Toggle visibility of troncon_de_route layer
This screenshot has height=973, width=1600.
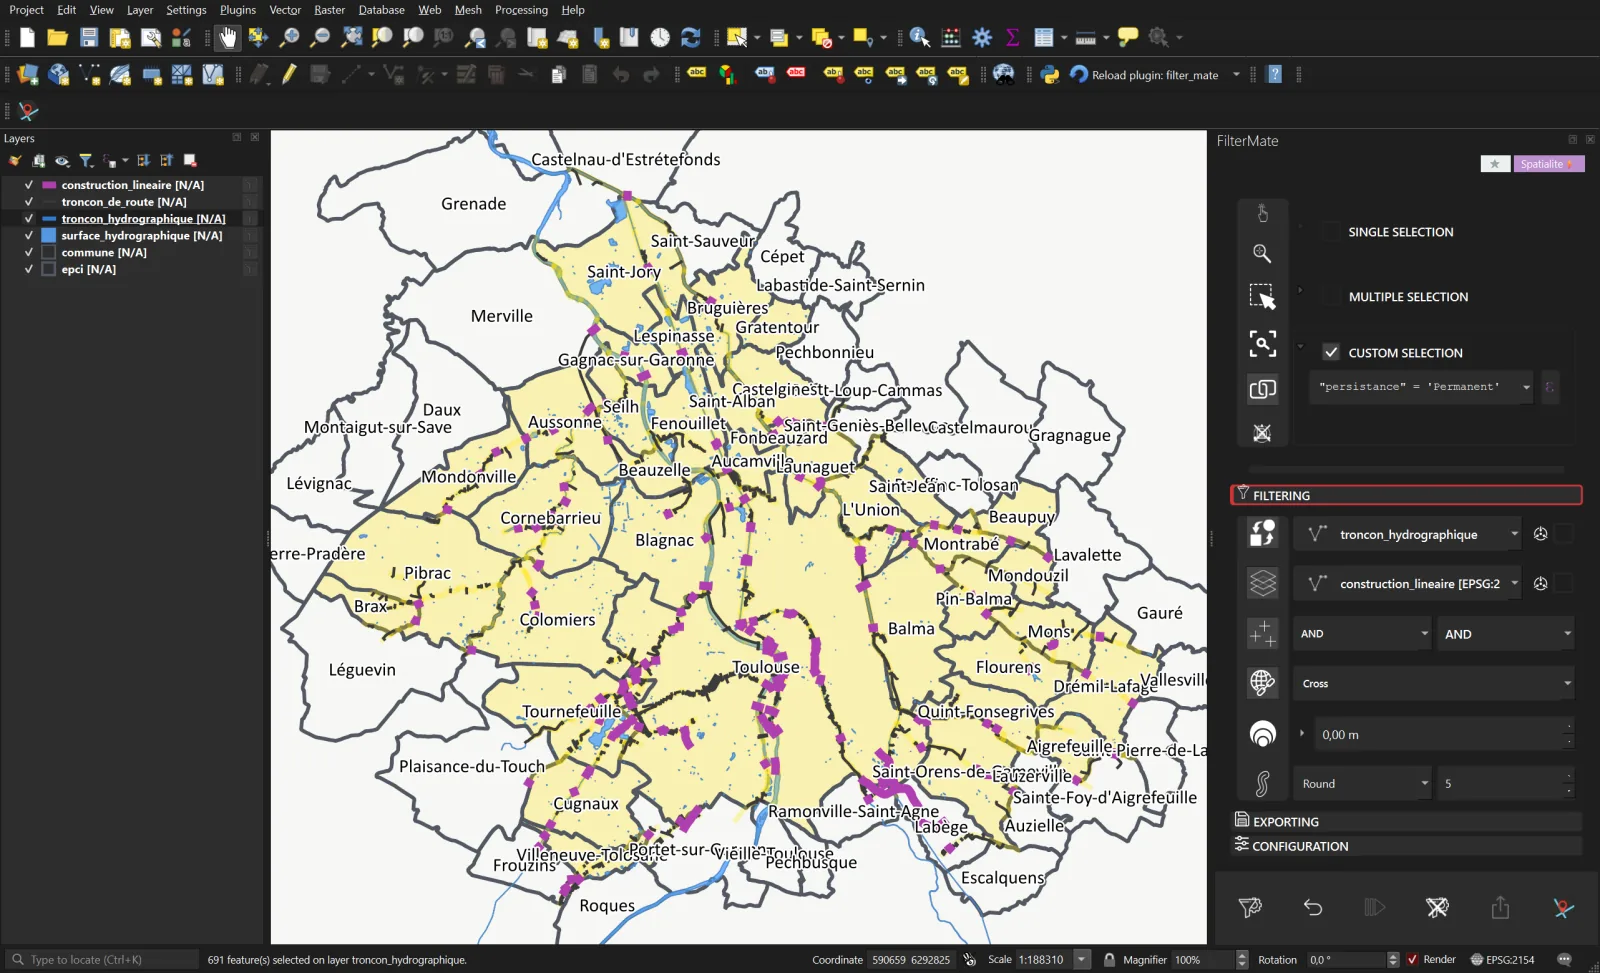click(29, 202)
